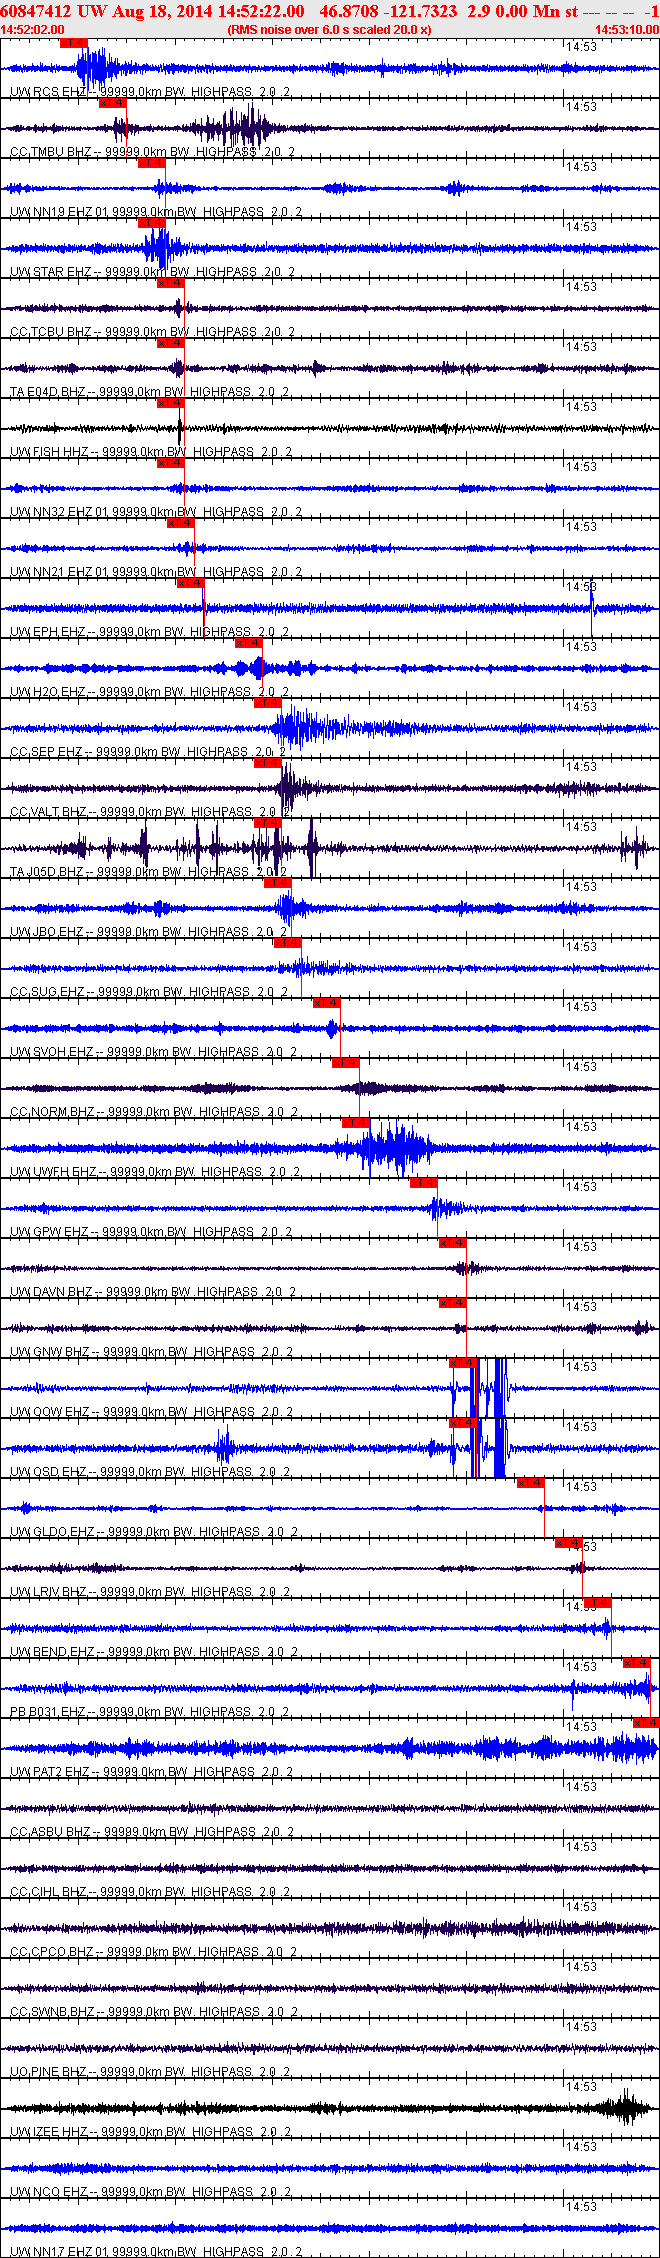Select the red pick marker on NN32 trace

tap(171, 463)
